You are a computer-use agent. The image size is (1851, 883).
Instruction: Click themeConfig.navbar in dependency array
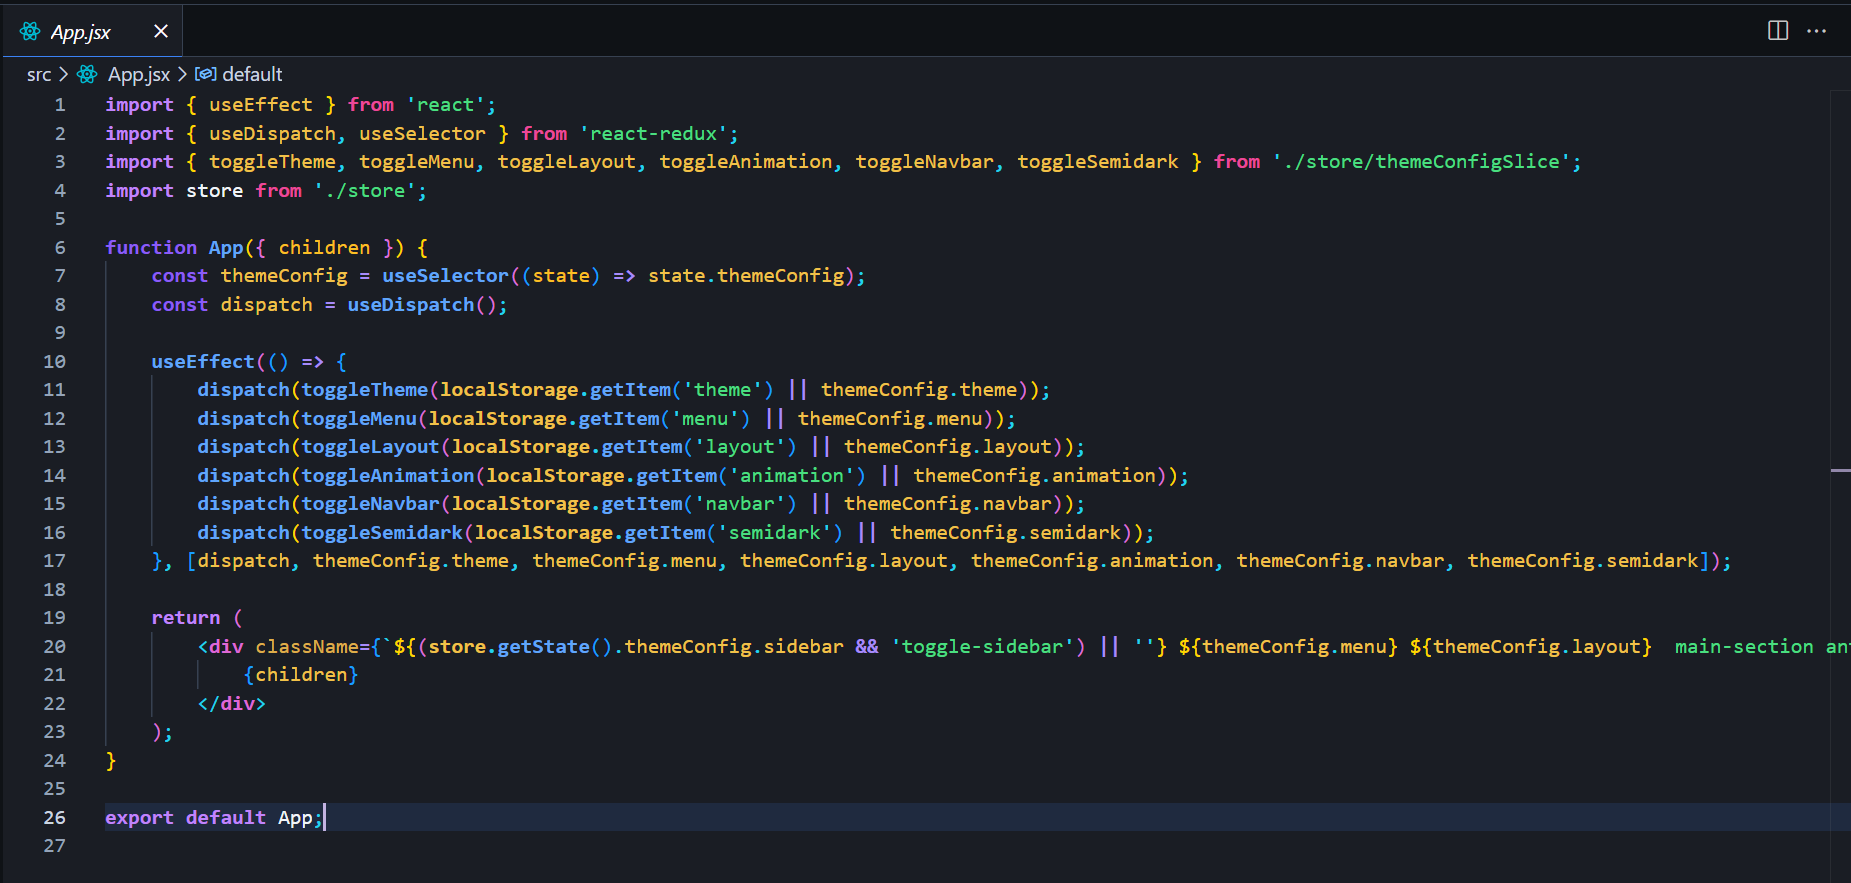[1340, 561]
